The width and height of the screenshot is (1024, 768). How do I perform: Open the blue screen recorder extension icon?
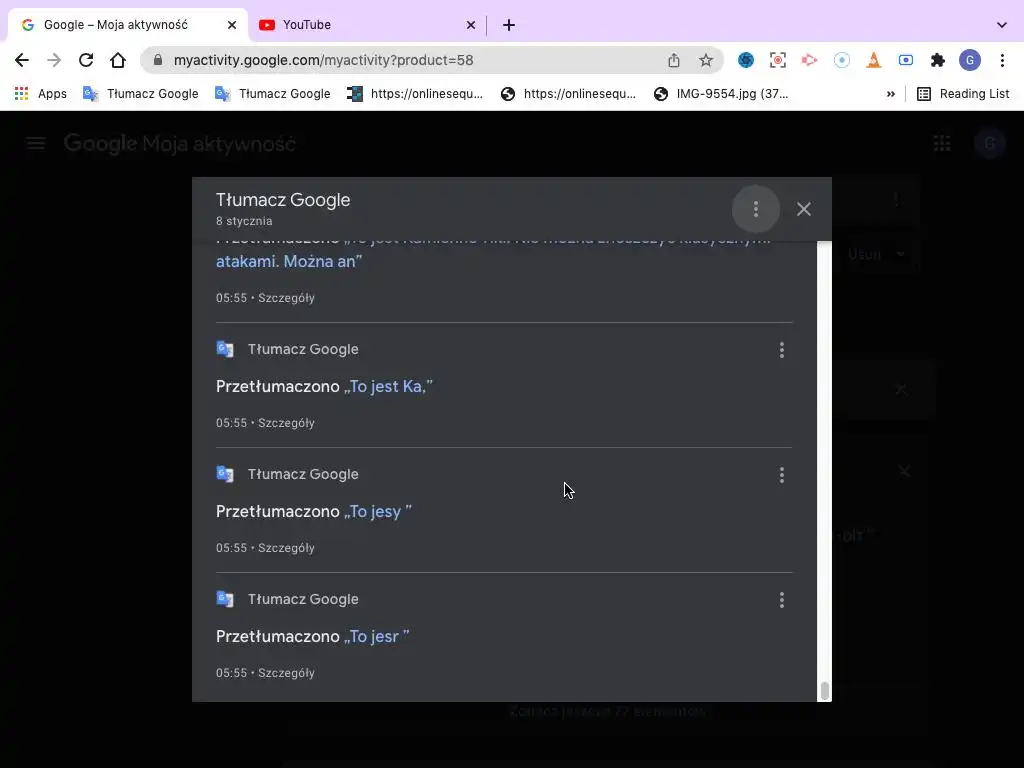(906, 60)
